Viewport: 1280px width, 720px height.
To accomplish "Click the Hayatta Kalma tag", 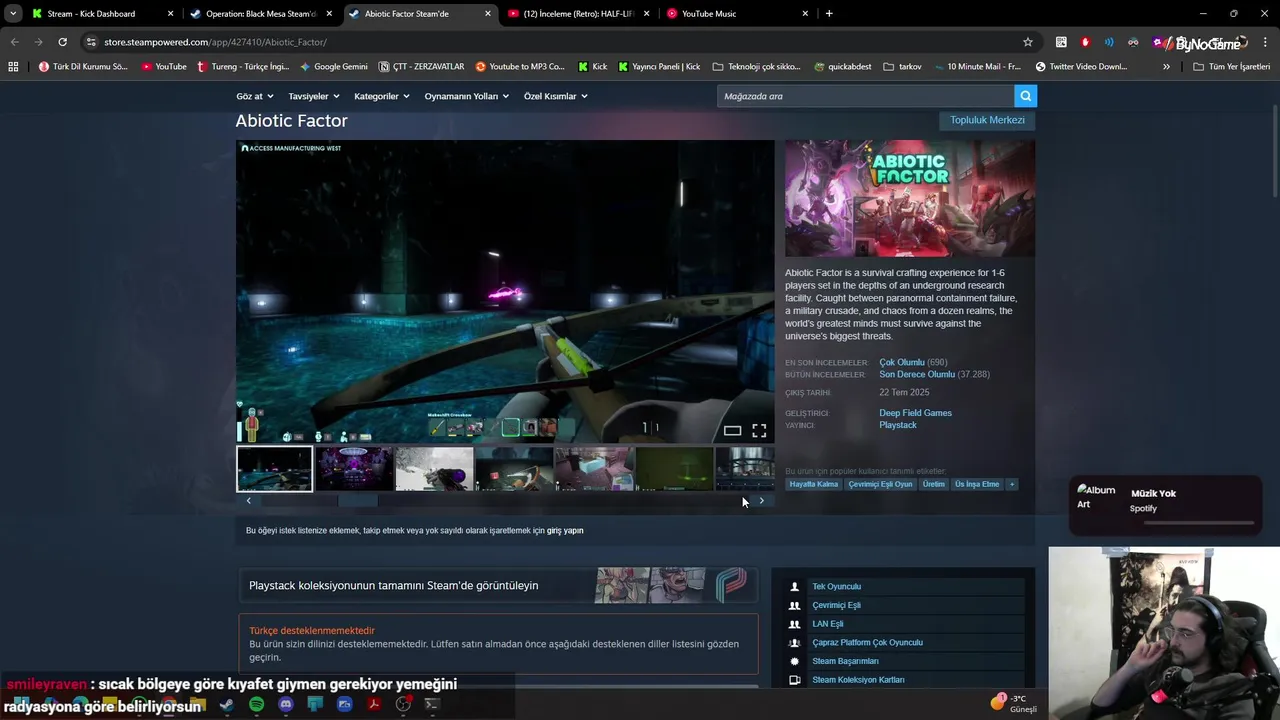I will [813, 484].
